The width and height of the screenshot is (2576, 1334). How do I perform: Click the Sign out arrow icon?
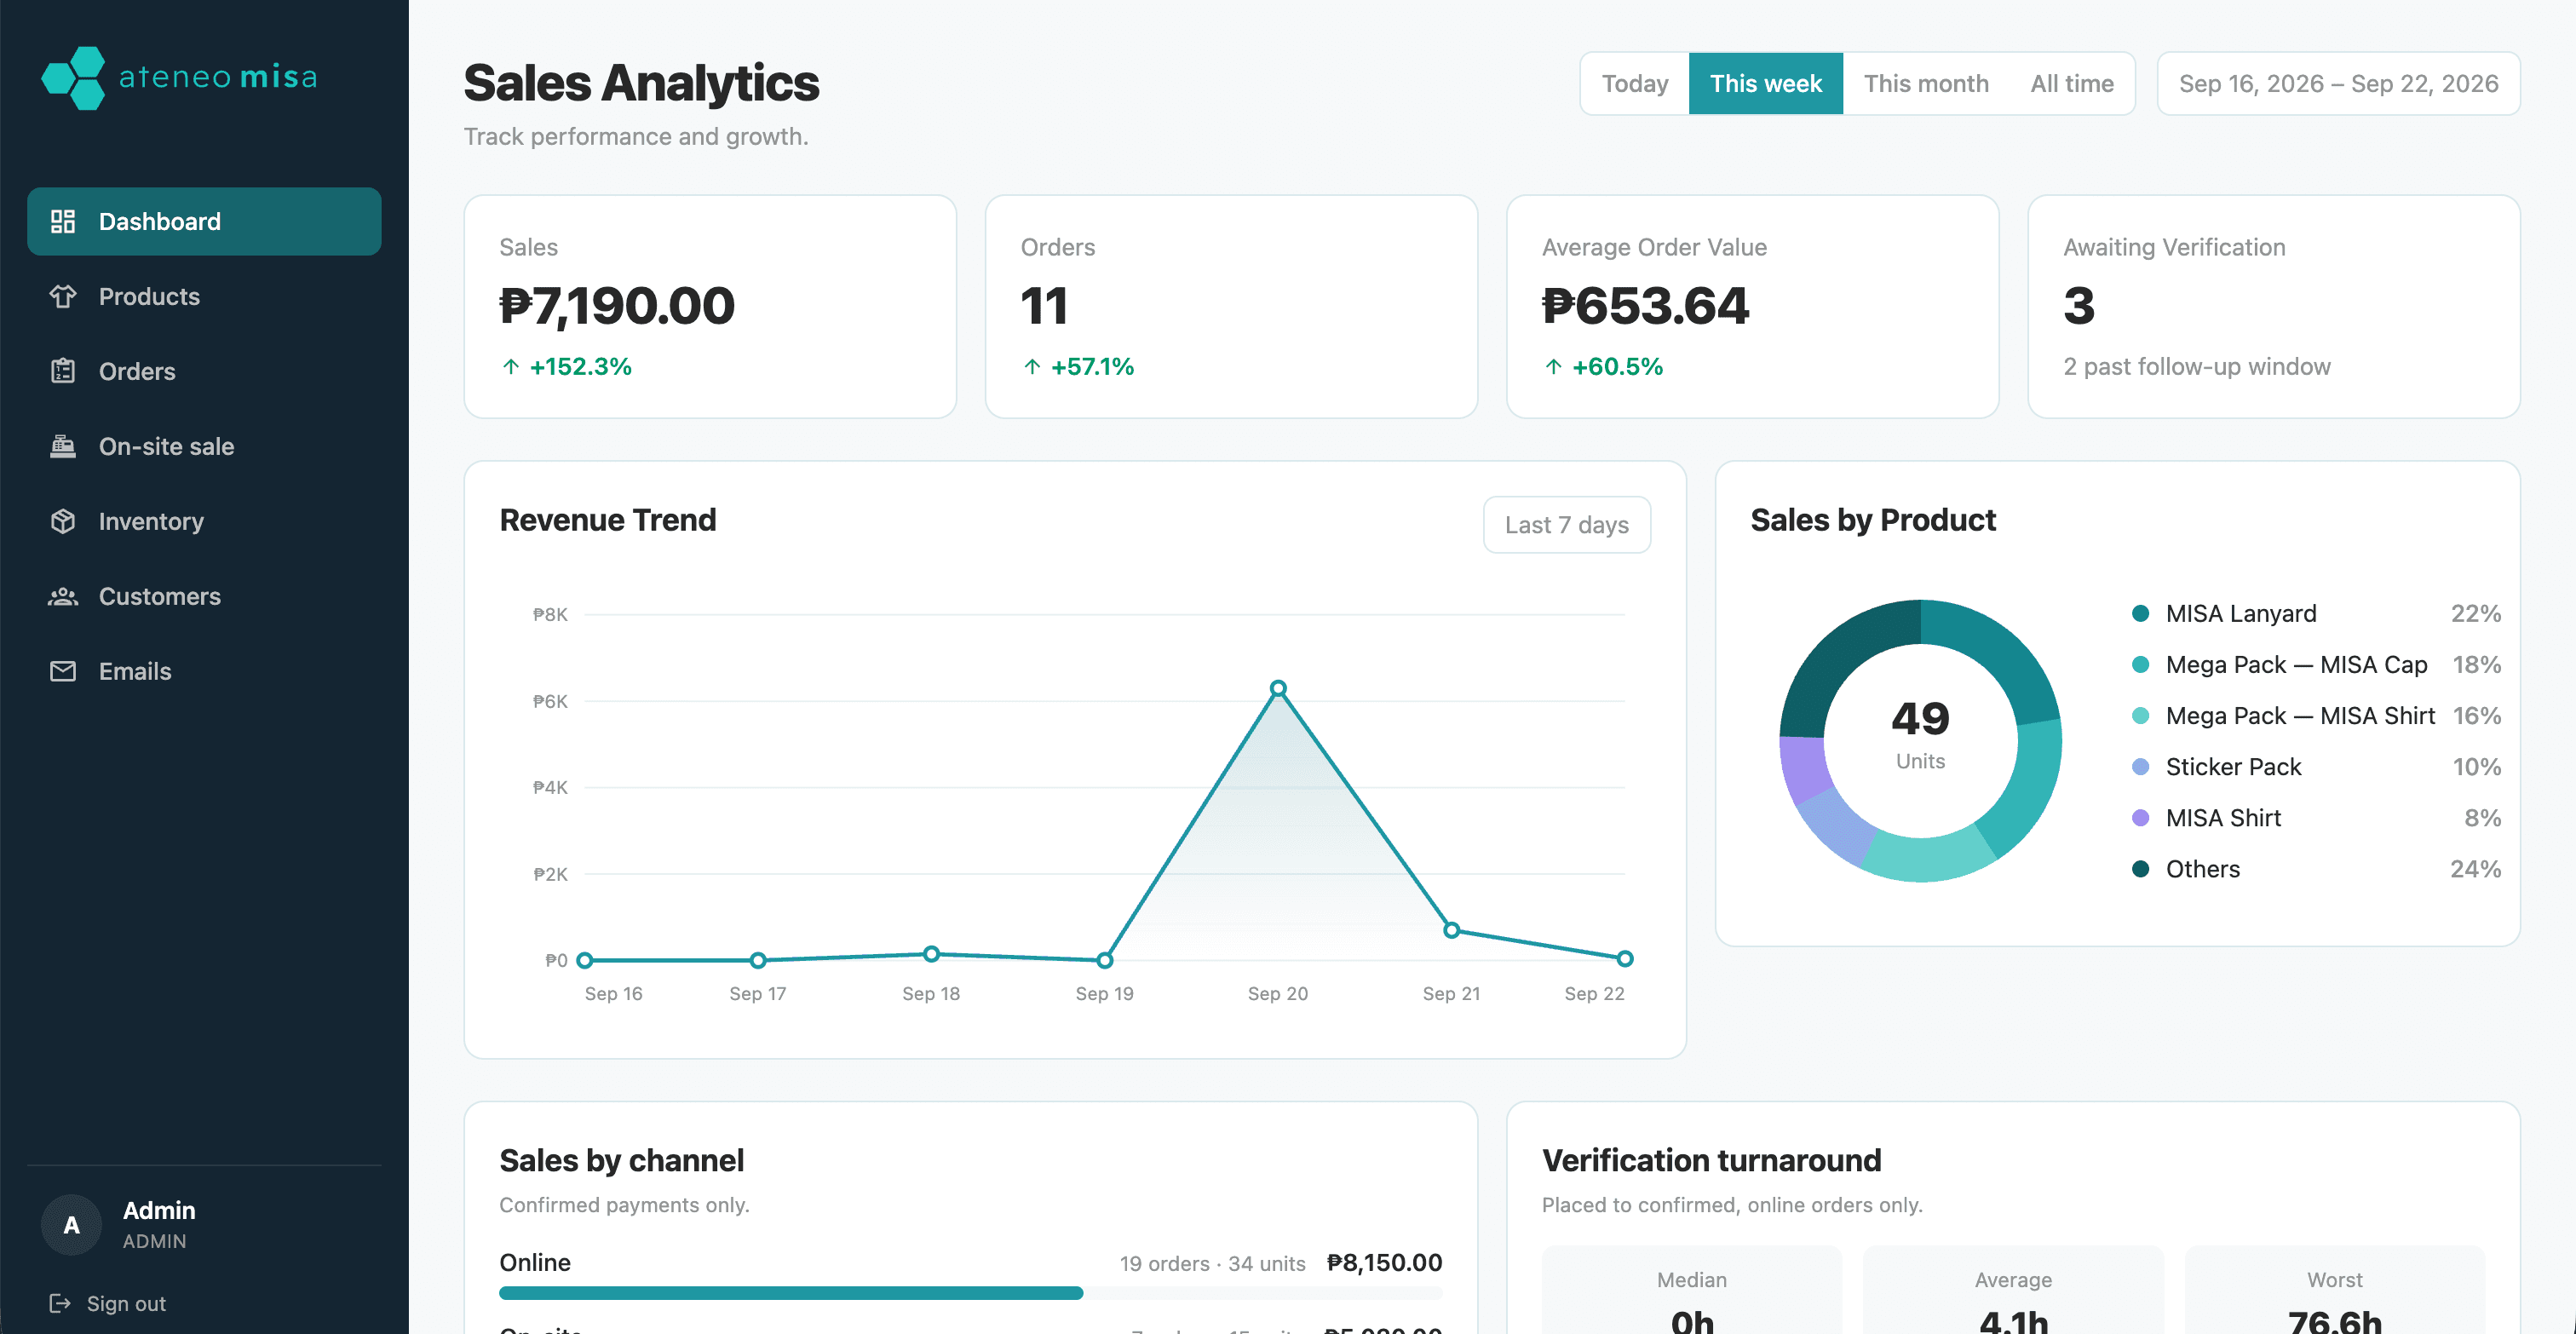point(60,1303)
